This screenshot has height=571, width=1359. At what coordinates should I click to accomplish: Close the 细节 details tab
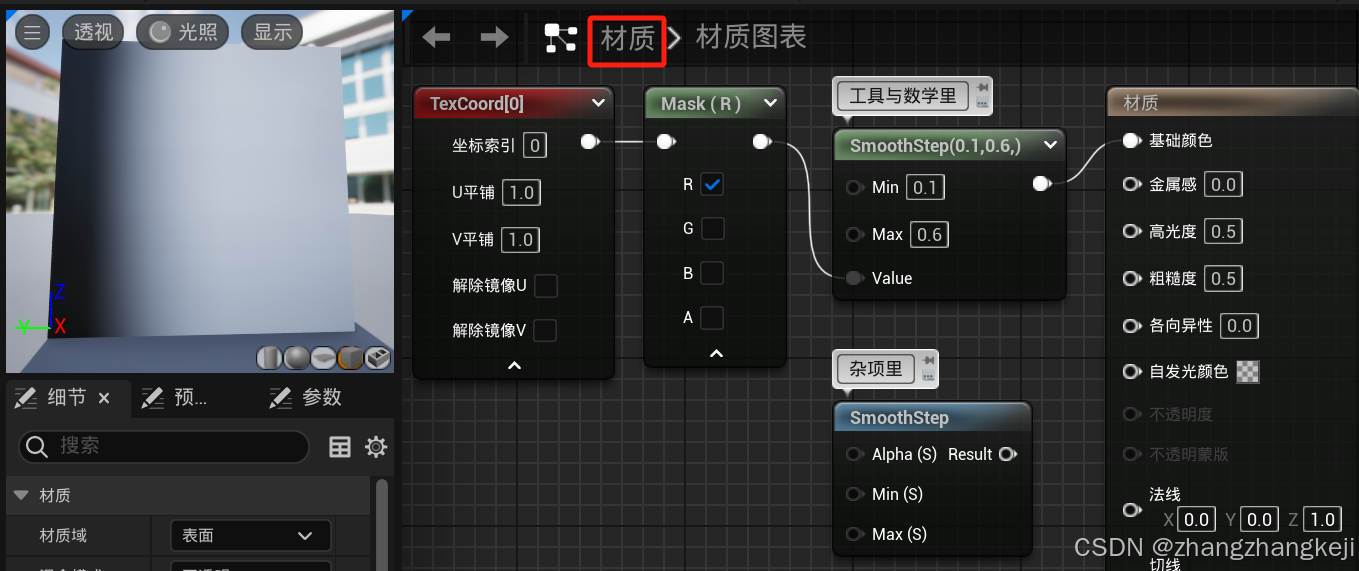pyautogui.click(x=104, y=398)
